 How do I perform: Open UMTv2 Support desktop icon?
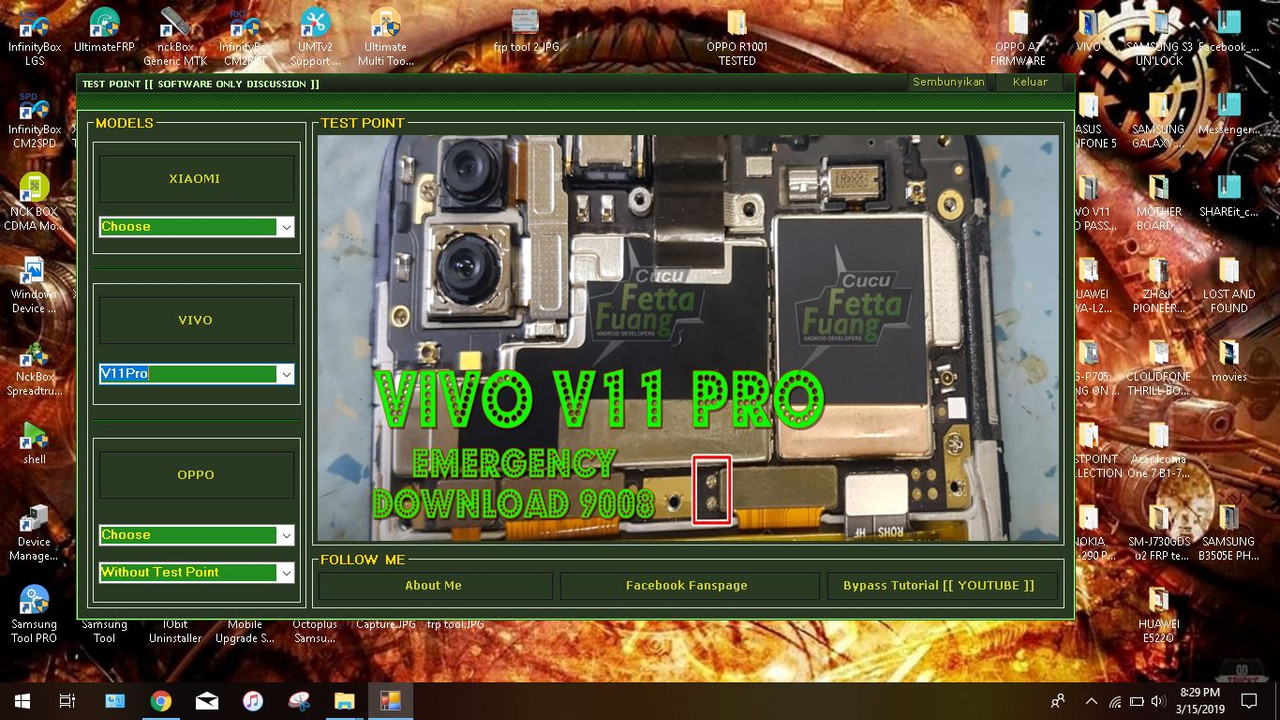[315, 36]
